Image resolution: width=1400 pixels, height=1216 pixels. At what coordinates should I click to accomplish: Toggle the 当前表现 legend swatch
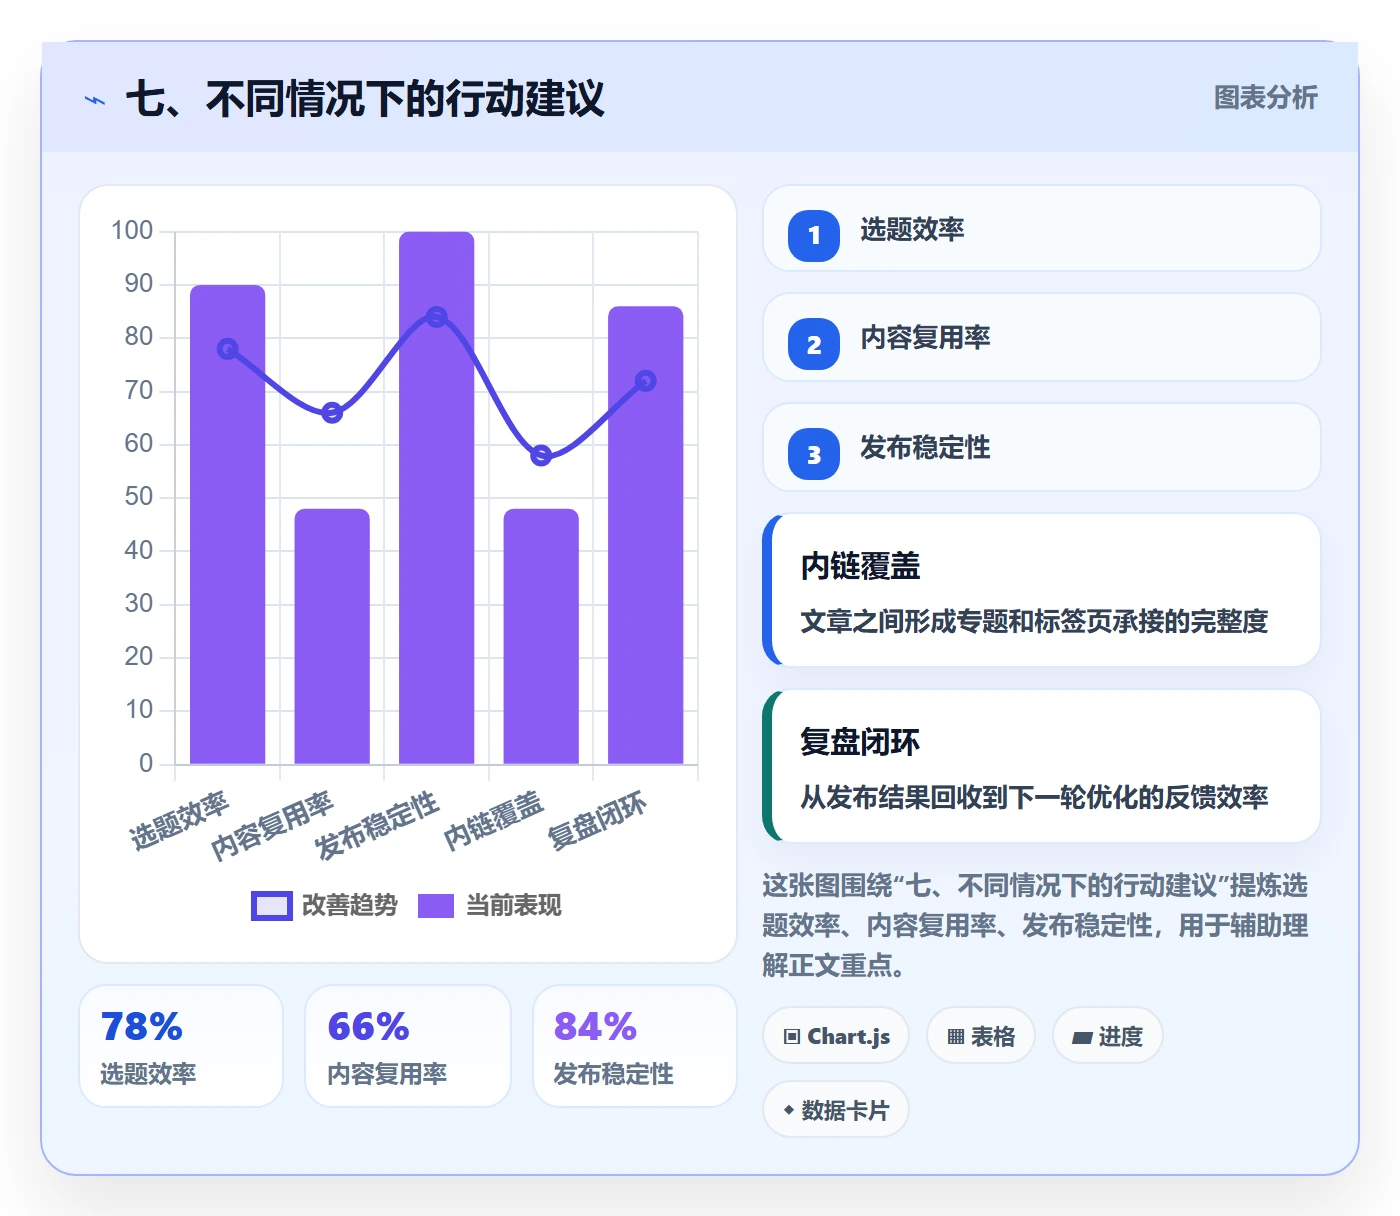tap(436, 905)
